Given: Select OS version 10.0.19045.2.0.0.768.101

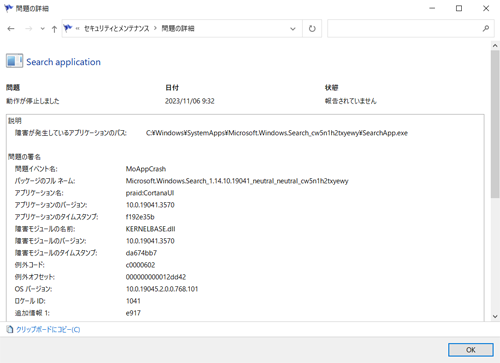Looking at the screenshot, I should coord(162,289).
